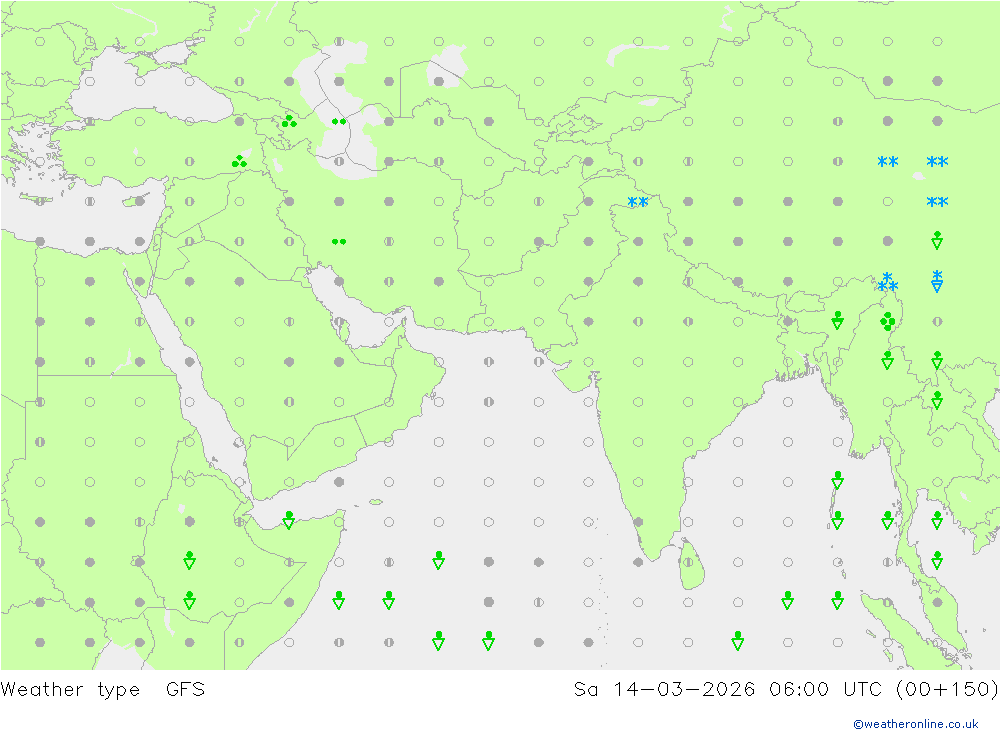Select the grey overcast circle on Cyprus

[x=140, y=202]
